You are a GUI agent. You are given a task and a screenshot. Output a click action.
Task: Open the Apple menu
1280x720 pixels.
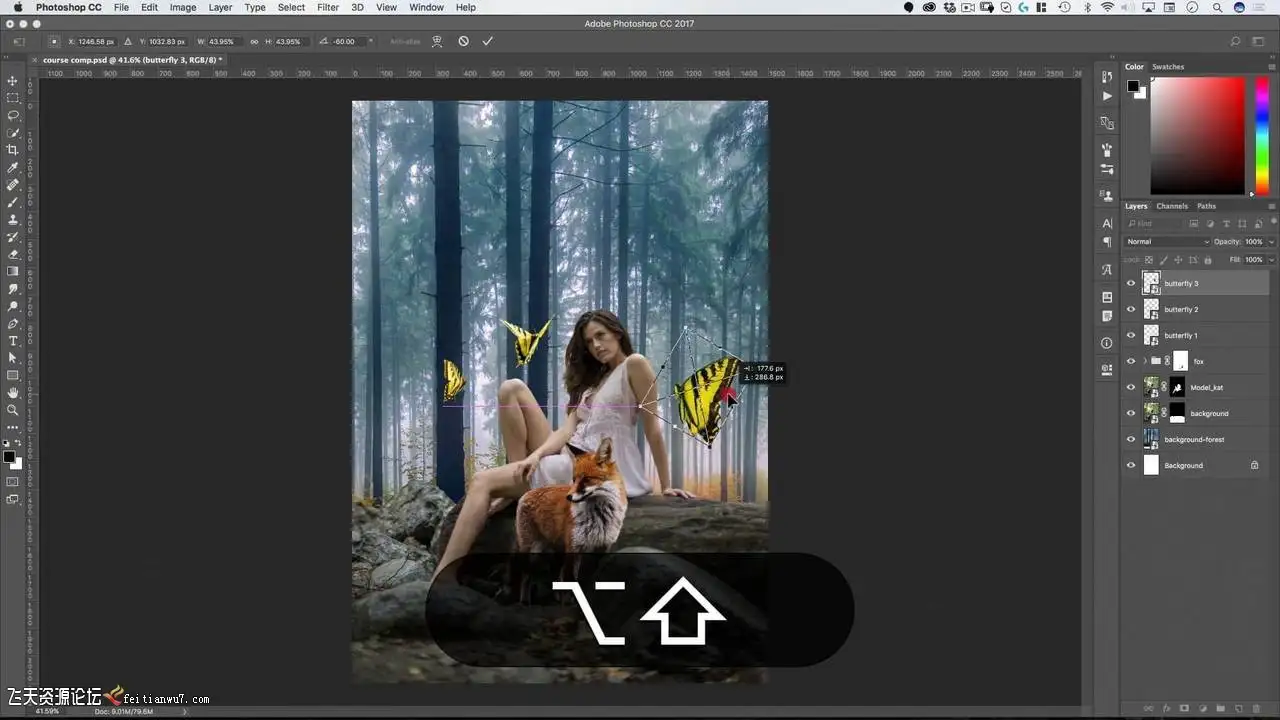tap(17, 7)
